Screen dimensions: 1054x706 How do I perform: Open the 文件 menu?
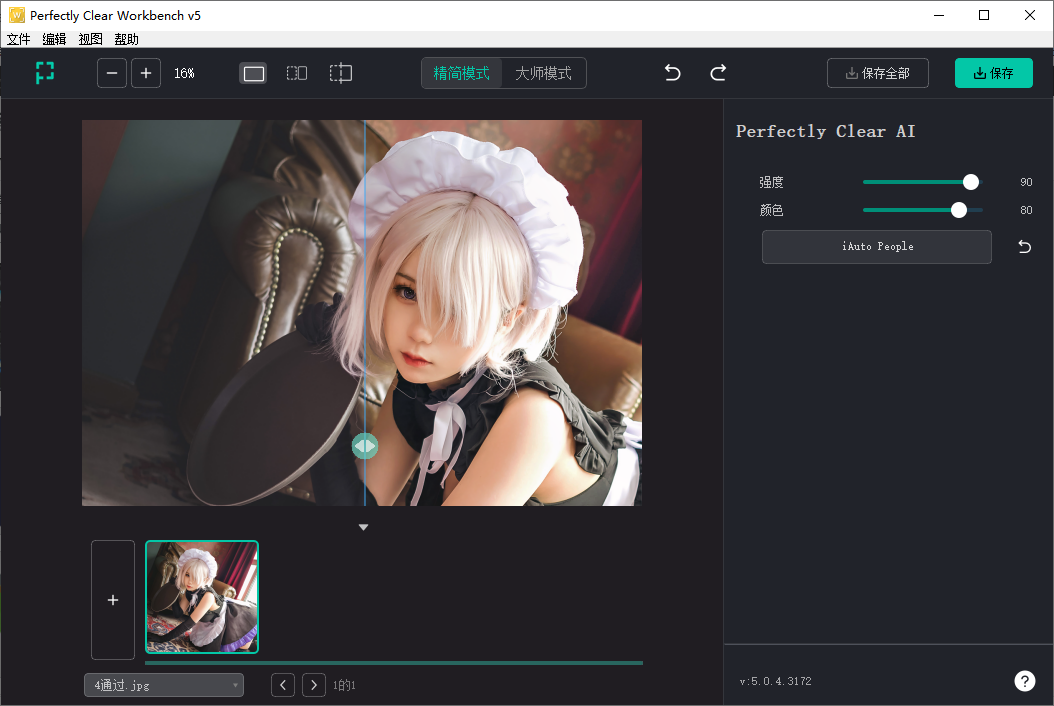coord(18,39)
